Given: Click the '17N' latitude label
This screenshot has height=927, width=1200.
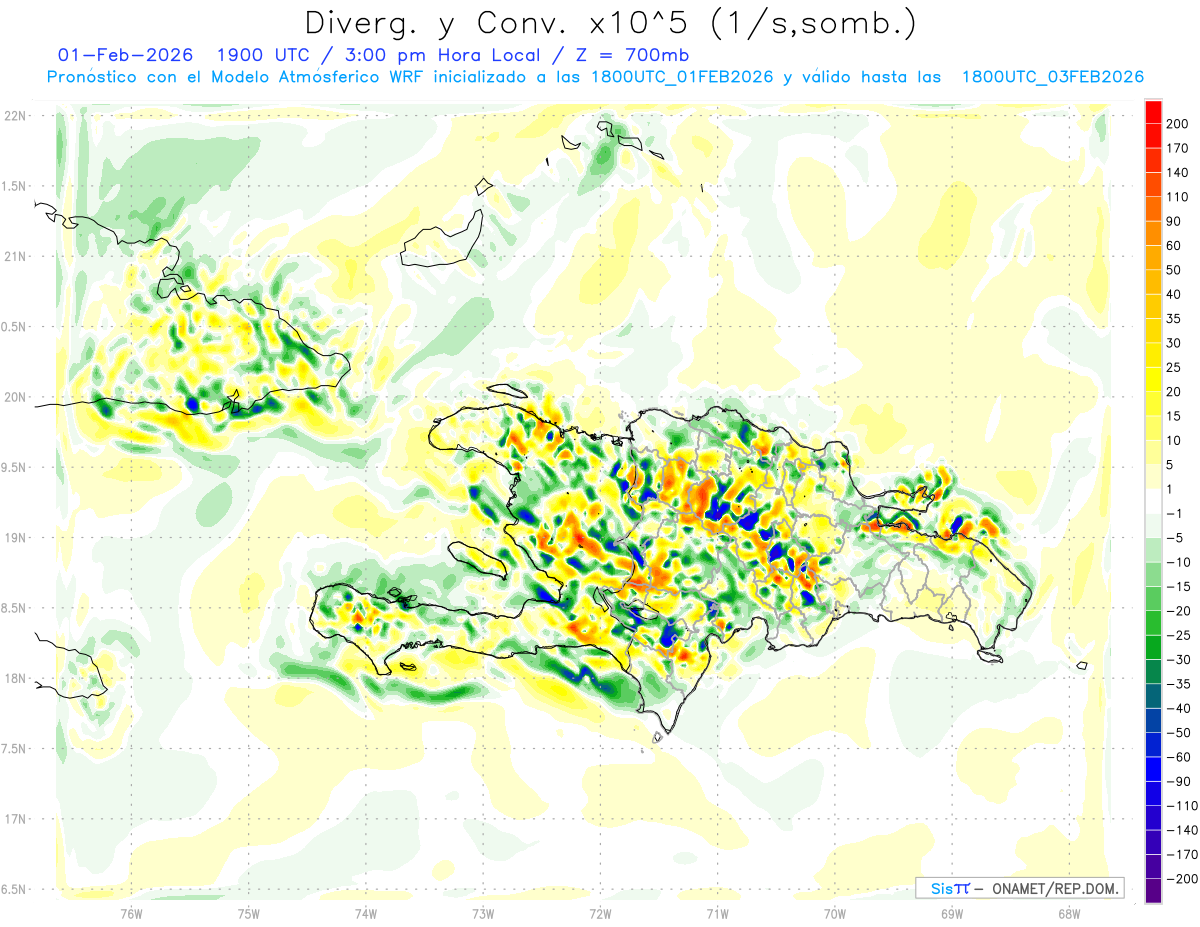Looking at the screenshot, I should click(x=15, y=819).
